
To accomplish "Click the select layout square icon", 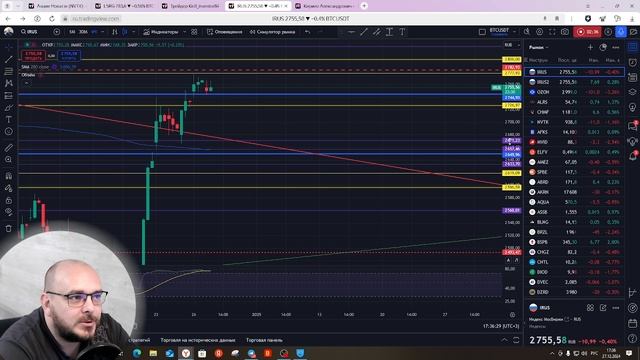I will [482, 32].
